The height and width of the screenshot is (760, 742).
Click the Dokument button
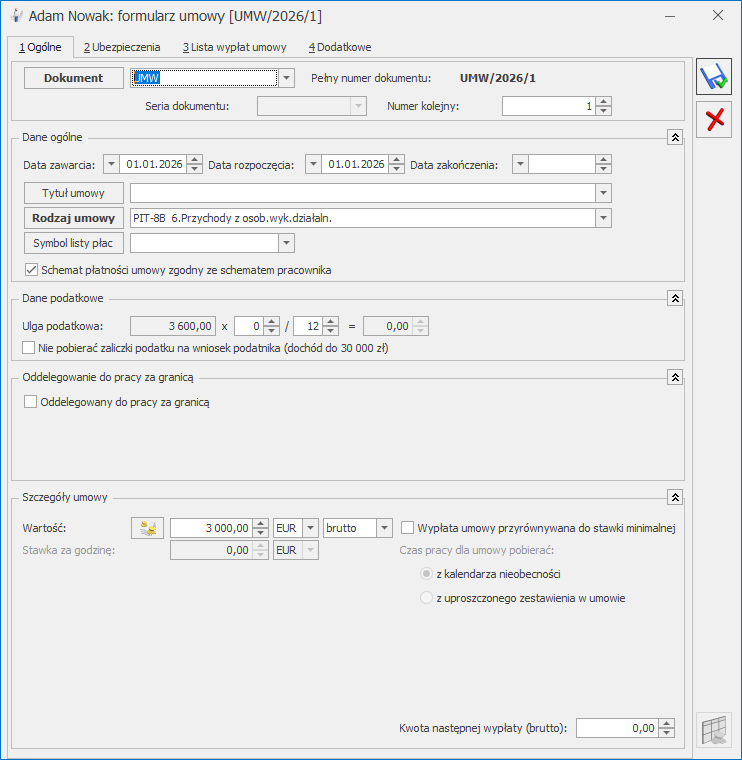coord(72,78)
